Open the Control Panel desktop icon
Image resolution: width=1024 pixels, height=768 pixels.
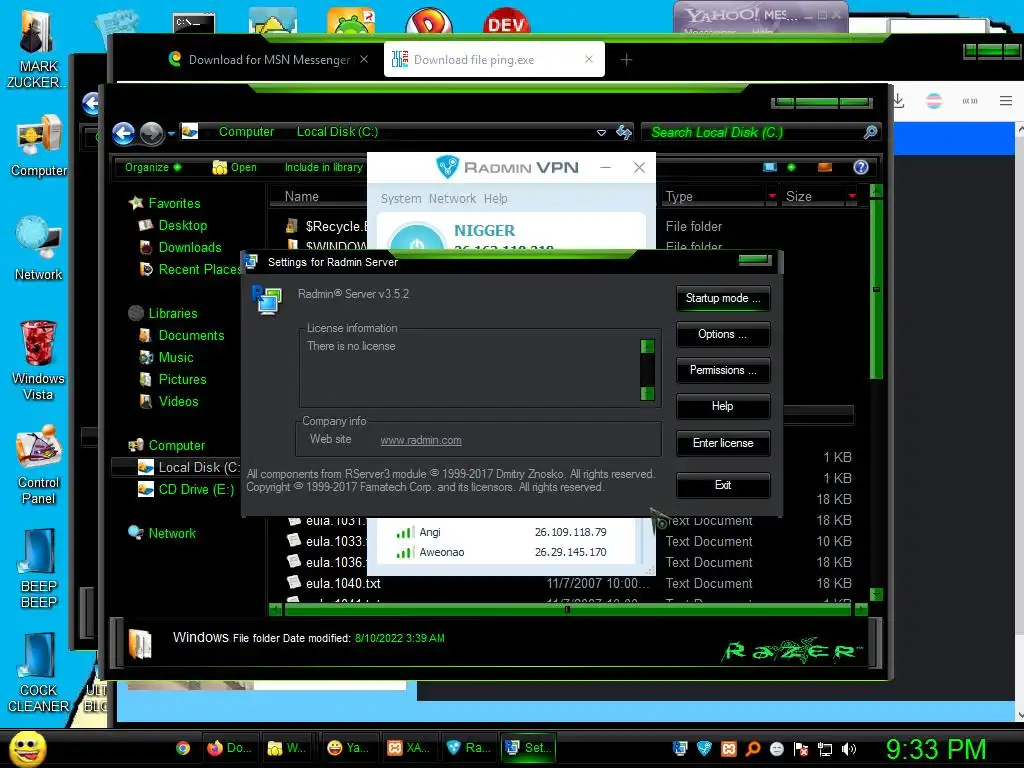(39, 465)
